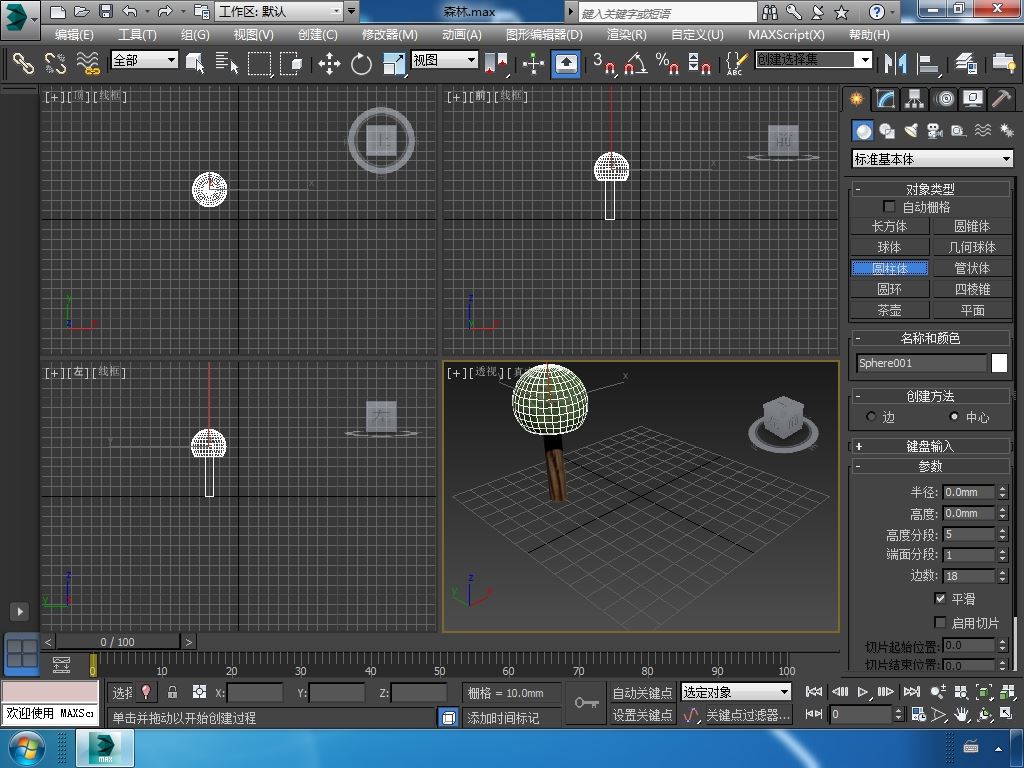The width and height of the screenshot is (1024, 768).
Task: Toggle selection lock padlock icon
Action: (x=172, y=692)
